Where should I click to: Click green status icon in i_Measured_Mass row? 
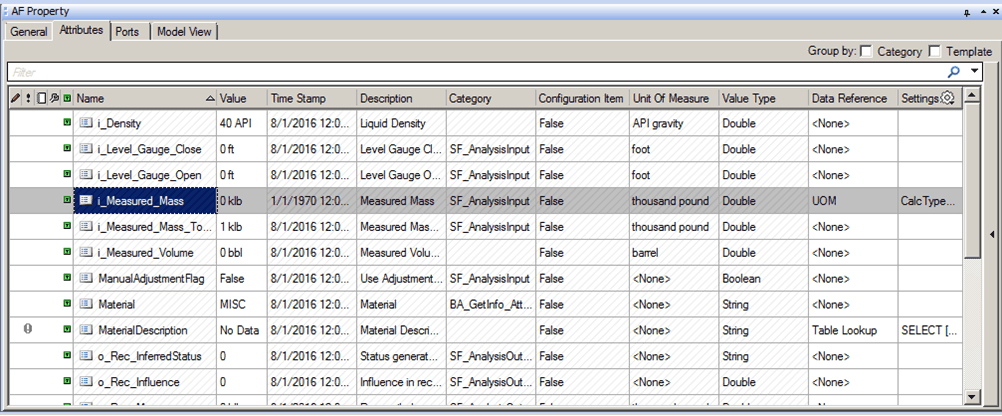click(x=67, y=200)
